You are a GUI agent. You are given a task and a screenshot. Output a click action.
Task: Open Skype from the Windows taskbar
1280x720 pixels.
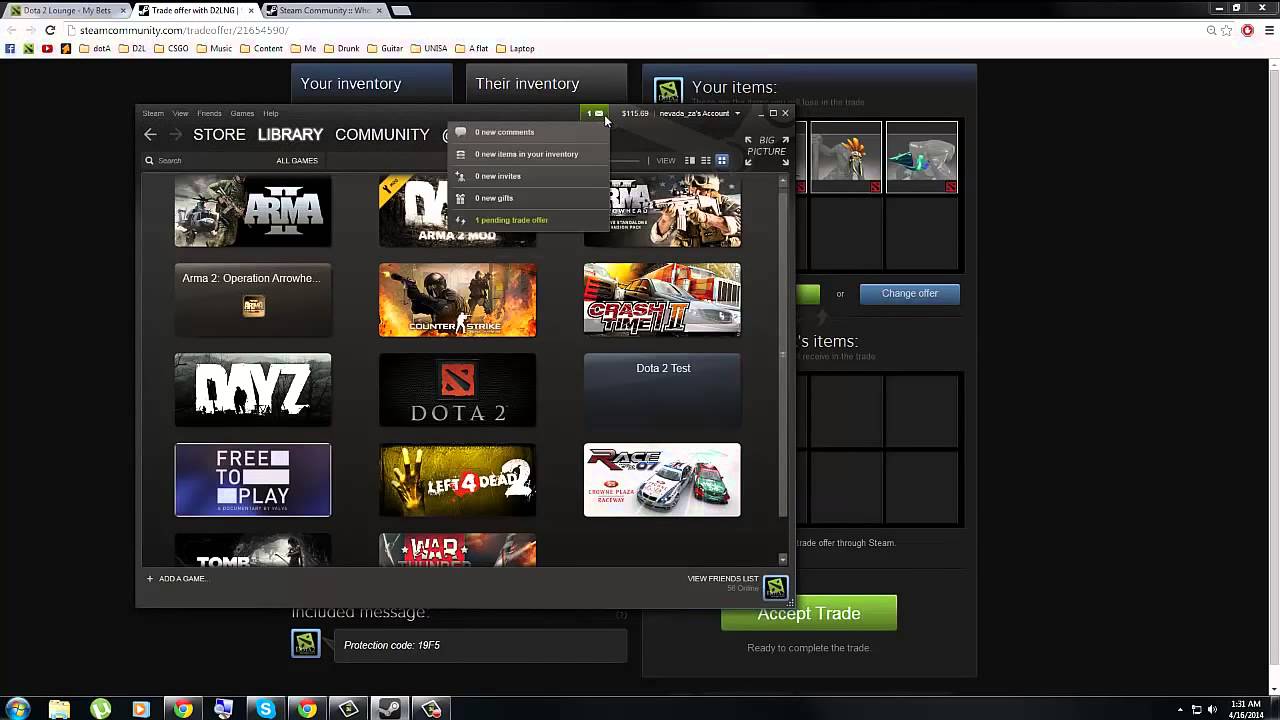(x=265, y=709)
